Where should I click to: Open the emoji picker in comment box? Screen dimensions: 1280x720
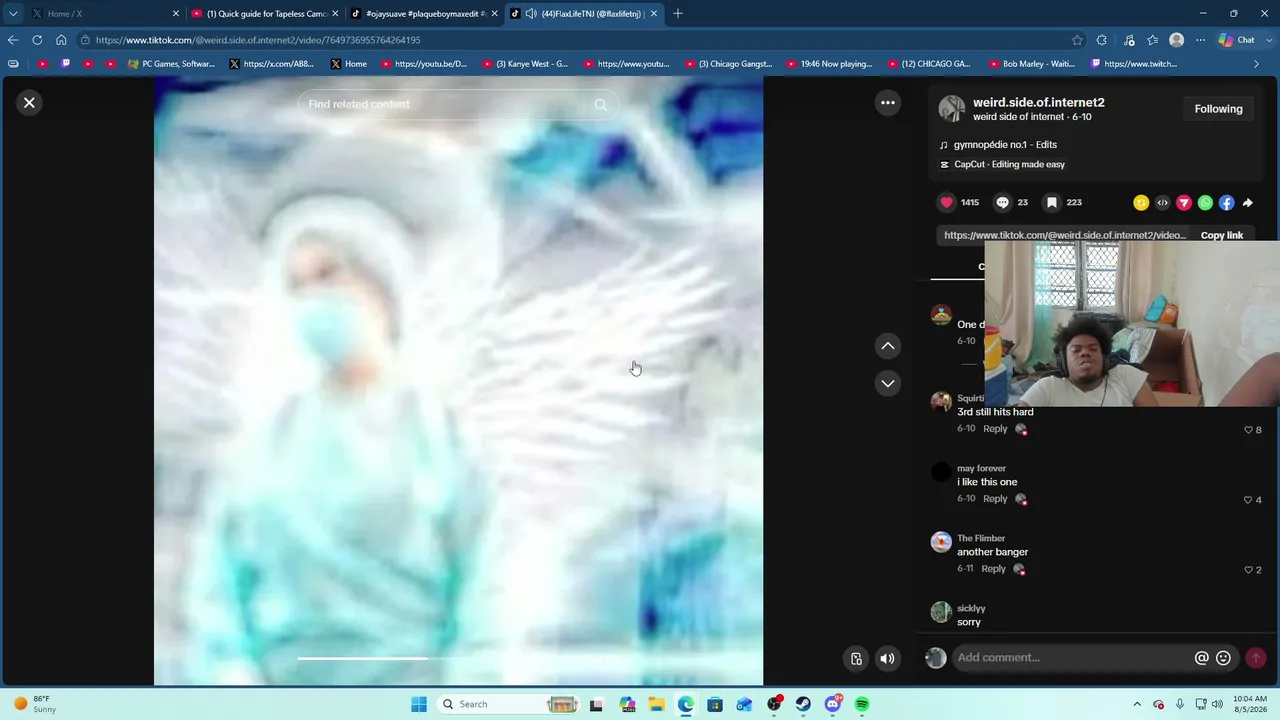point(1223,658)
